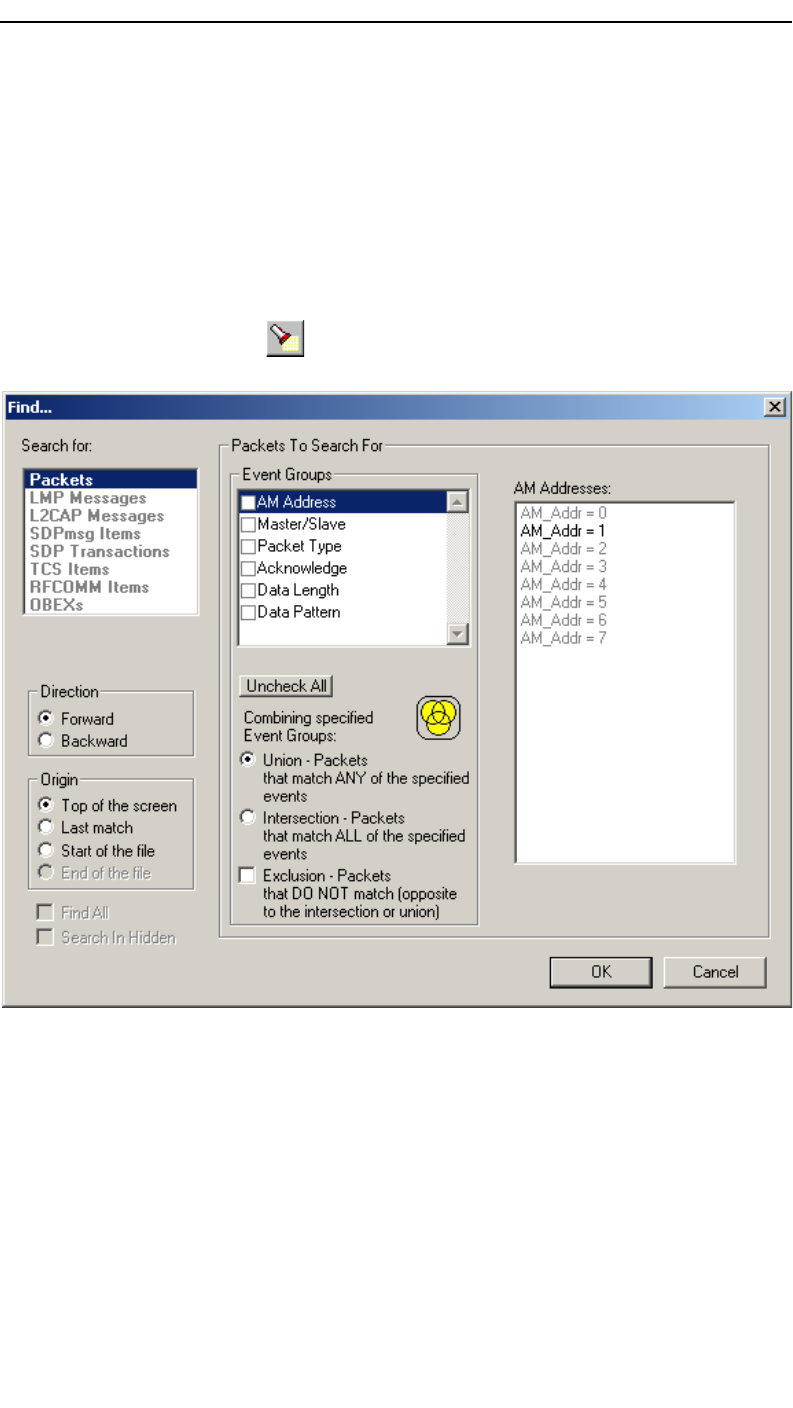793x1408 pixels.
Task: Confirm search with OK button
Action: pyautogui.click(x=601, y=972)
